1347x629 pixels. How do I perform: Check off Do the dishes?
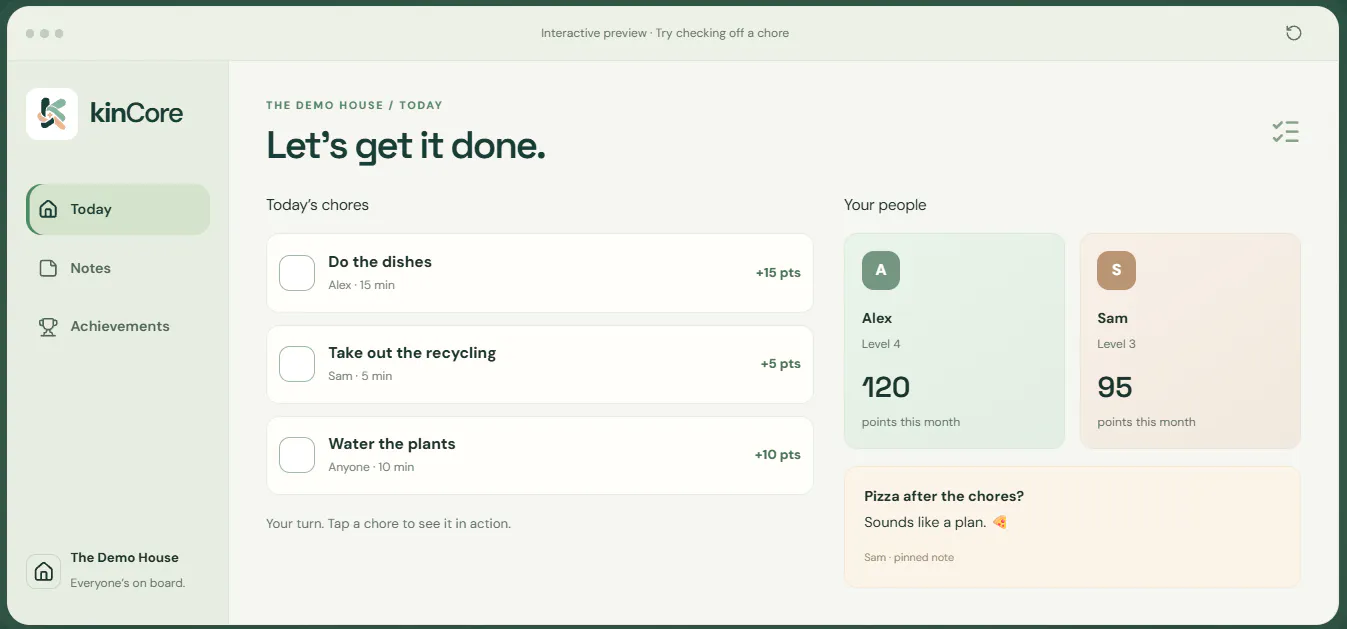click(x=297, y=273)
